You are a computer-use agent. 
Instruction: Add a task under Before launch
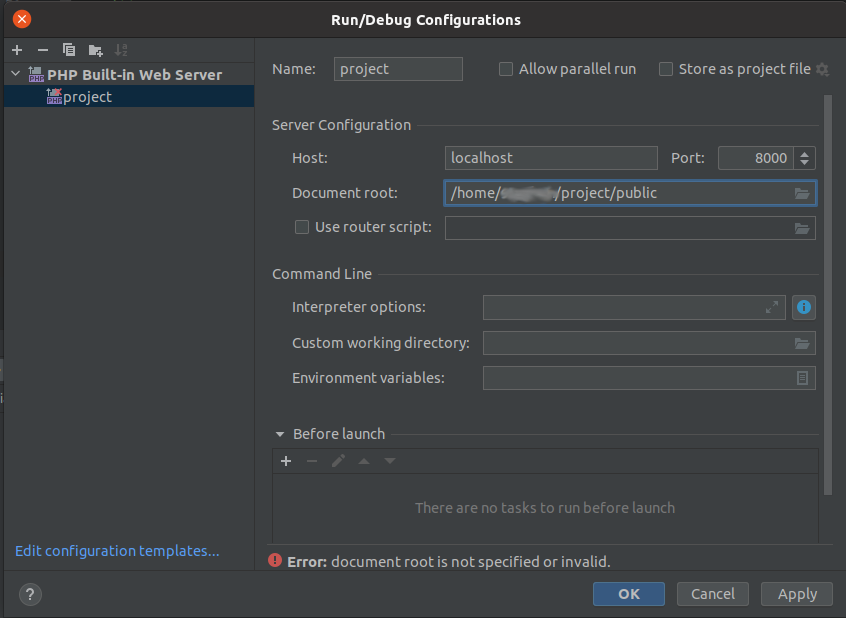point(286,461)
